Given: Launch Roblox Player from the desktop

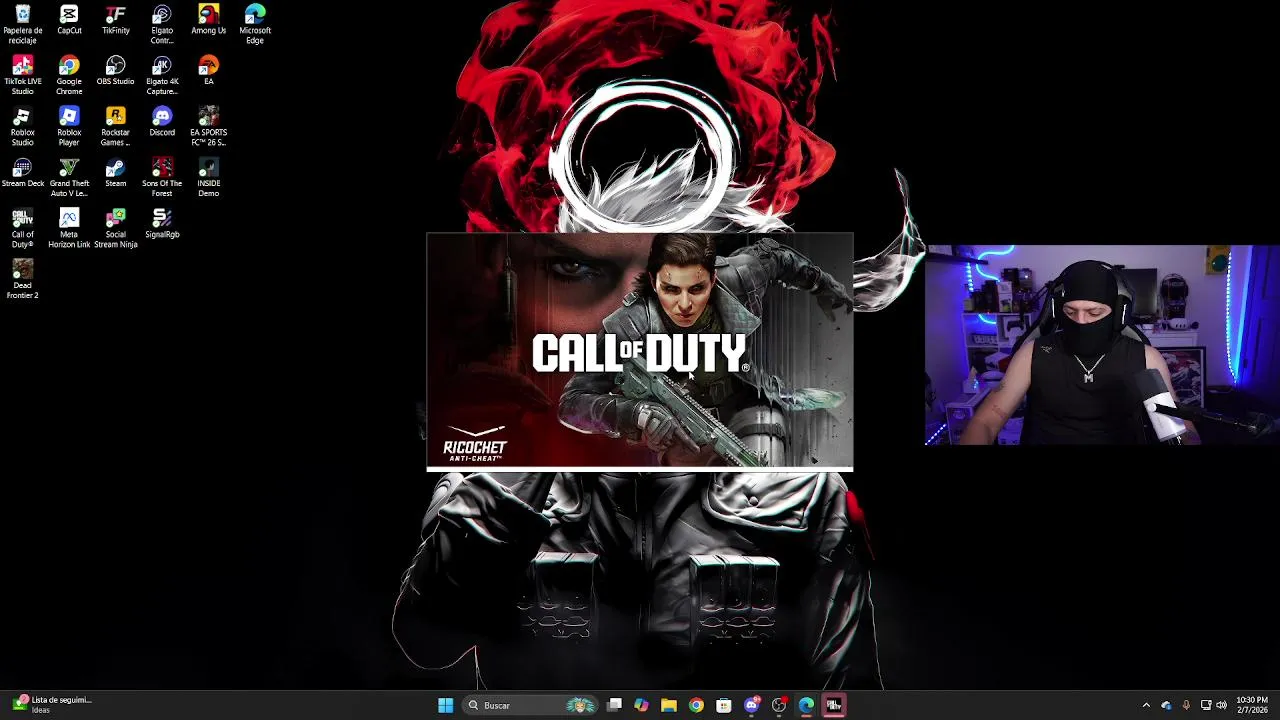Looking at the screenshot, I should [69, 127].
